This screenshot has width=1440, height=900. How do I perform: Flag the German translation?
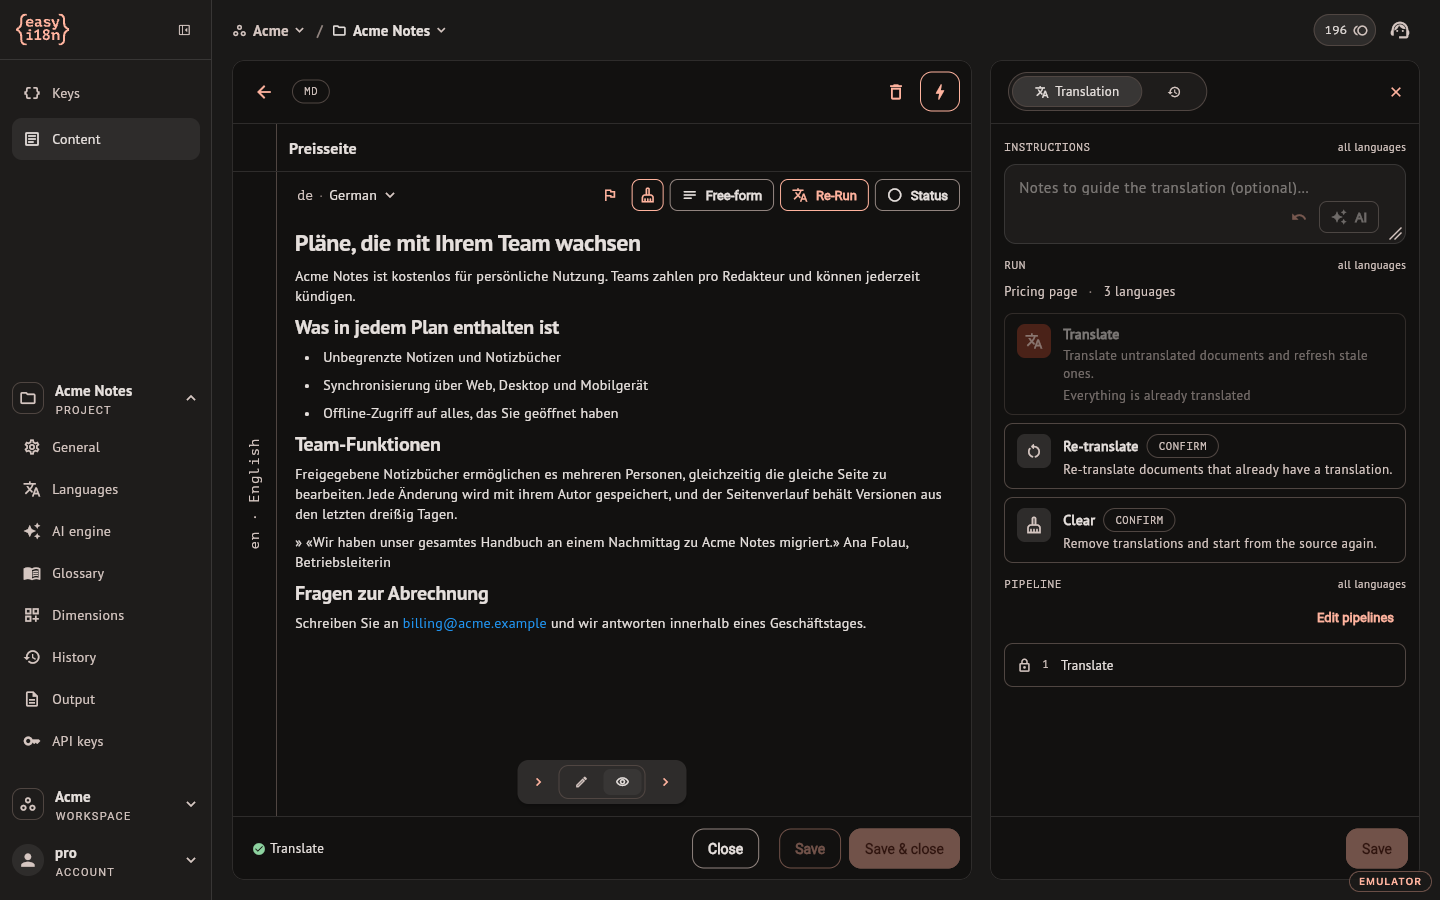pos(610,195)
